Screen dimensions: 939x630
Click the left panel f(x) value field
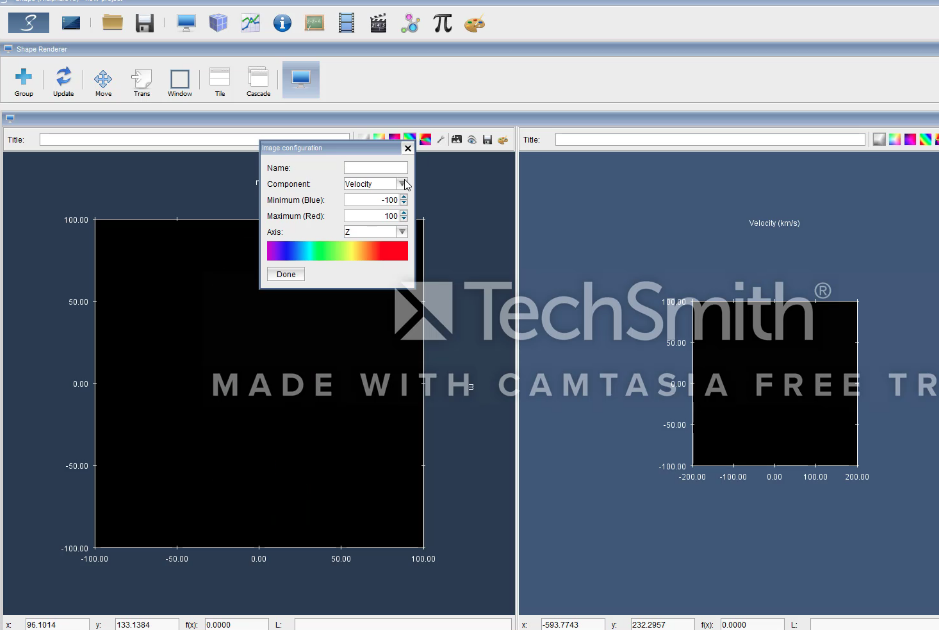[236, 625]
